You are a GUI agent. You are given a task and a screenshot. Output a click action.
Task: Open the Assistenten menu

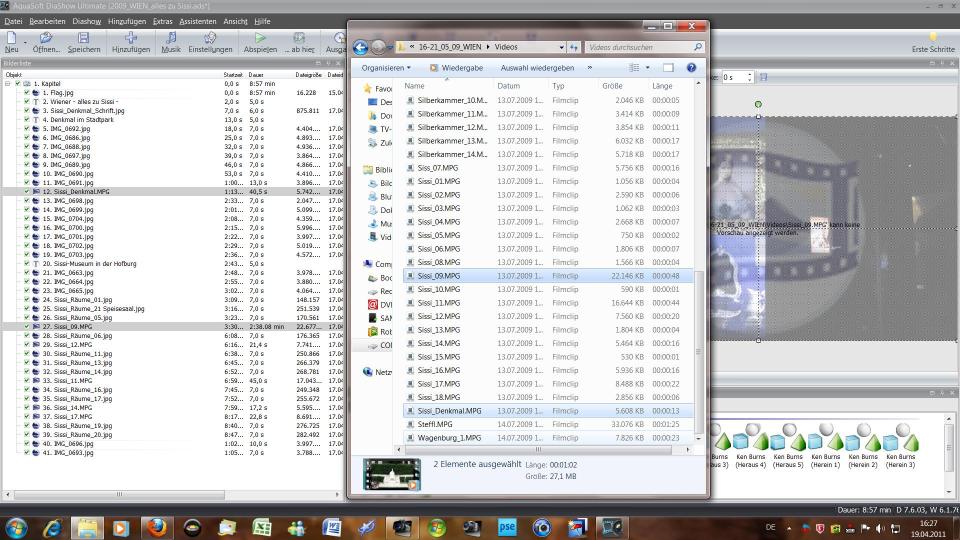point(197,20)
